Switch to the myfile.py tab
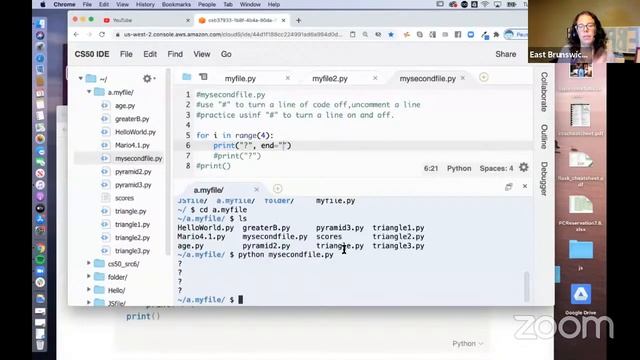This screenshot has height=360, width=640. [x=240, y=78]
